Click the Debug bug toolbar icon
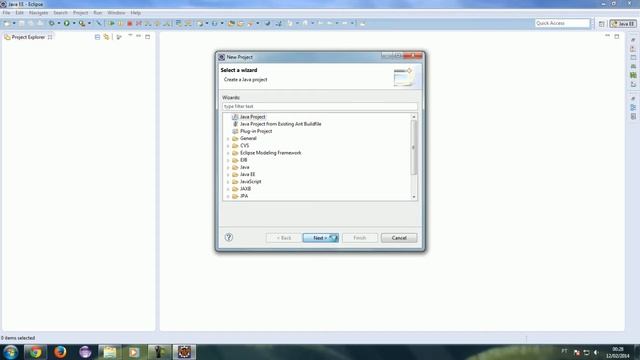Screen dimensions: 640x360 [x=51, y=23]
